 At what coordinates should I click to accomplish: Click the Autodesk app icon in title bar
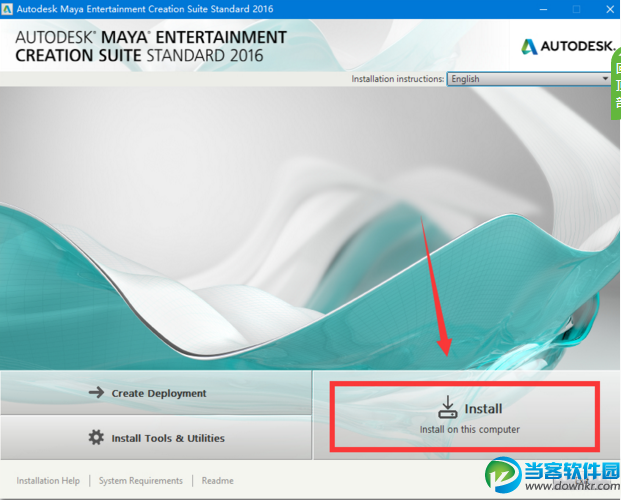pos(7,9)
